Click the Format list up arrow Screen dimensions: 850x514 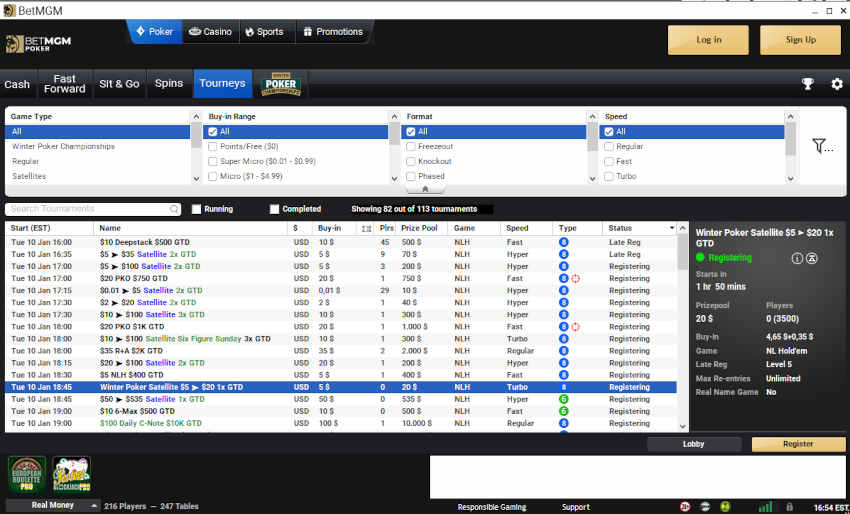click(592, 117)
